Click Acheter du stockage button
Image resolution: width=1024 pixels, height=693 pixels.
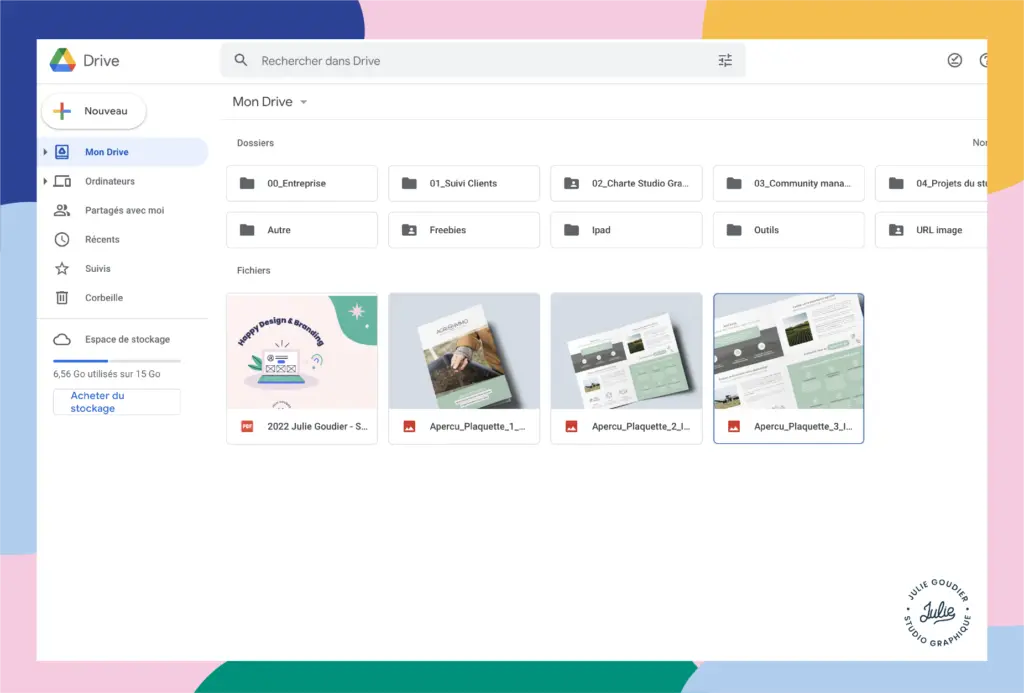[116, 402]
